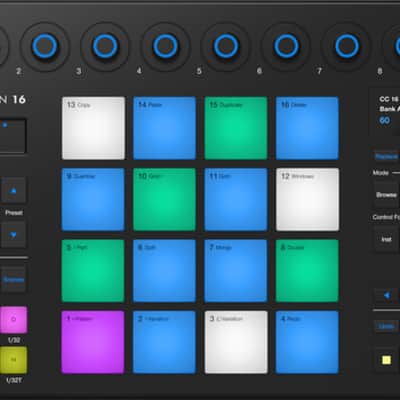Click the CC 16 Bank A display
This screenshot has width=400, height=400.
coord(385,112)
